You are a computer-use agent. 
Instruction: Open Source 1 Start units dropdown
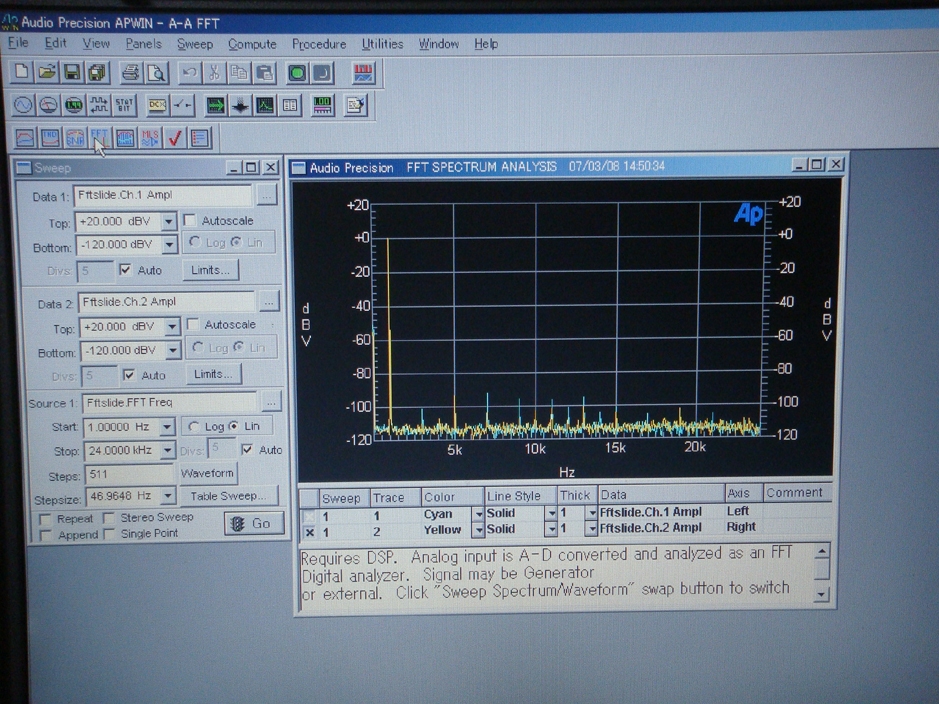click(167, 427)
